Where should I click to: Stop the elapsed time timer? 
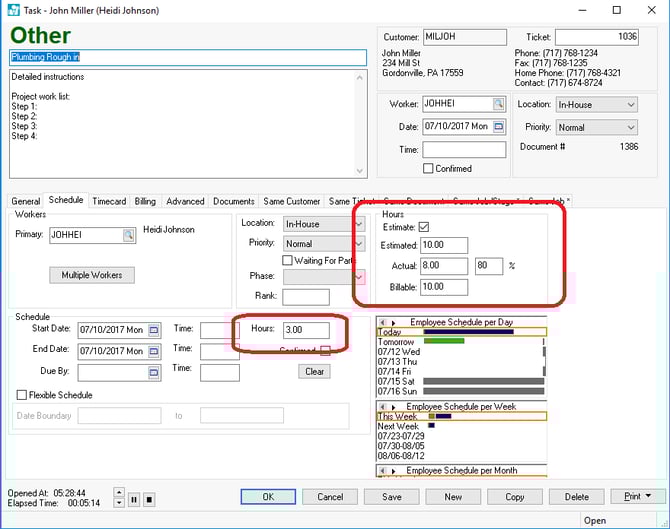click(x=149, y=499)
